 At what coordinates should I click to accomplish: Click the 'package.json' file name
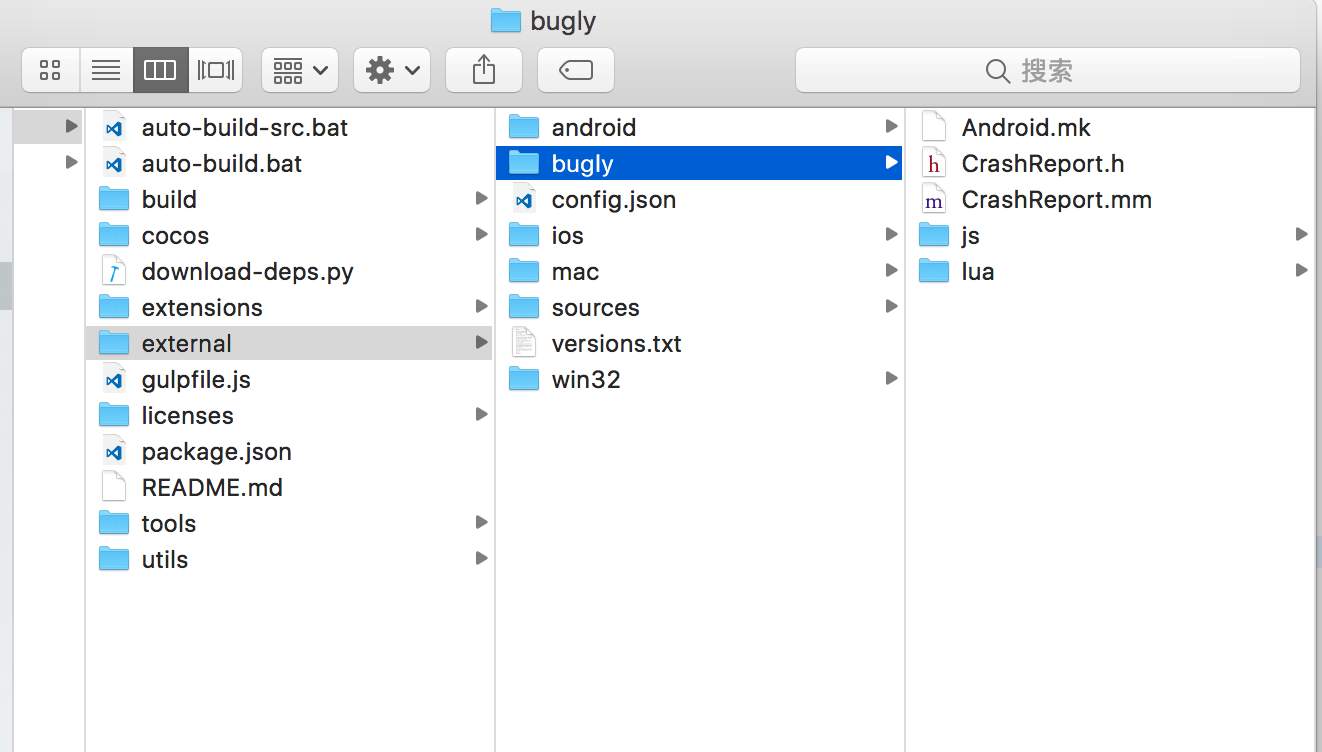click(217, 453)
